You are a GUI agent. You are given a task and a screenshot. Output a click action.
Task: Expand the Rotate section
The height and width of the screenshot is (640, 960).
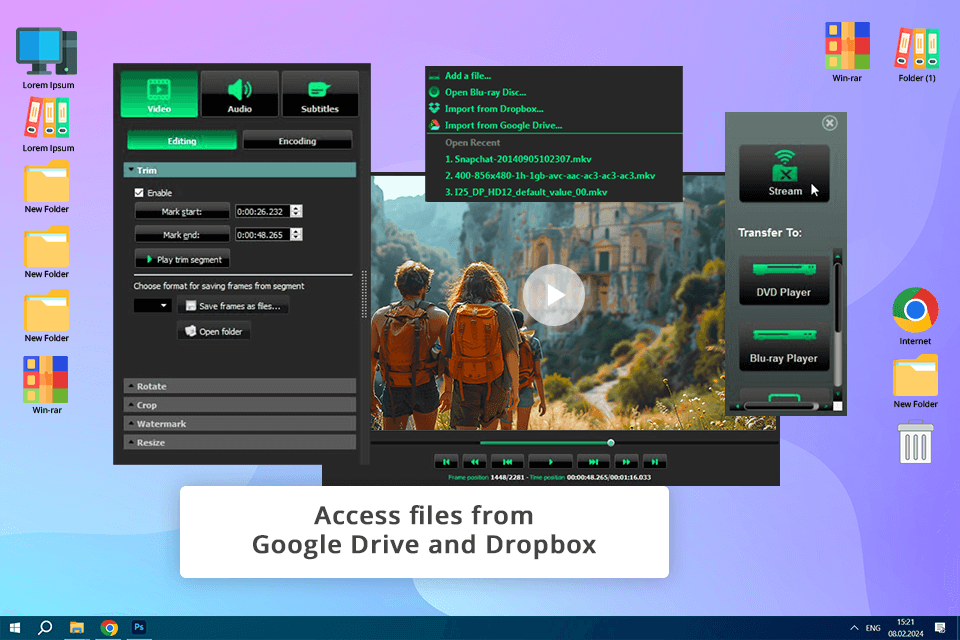(239, 386)
